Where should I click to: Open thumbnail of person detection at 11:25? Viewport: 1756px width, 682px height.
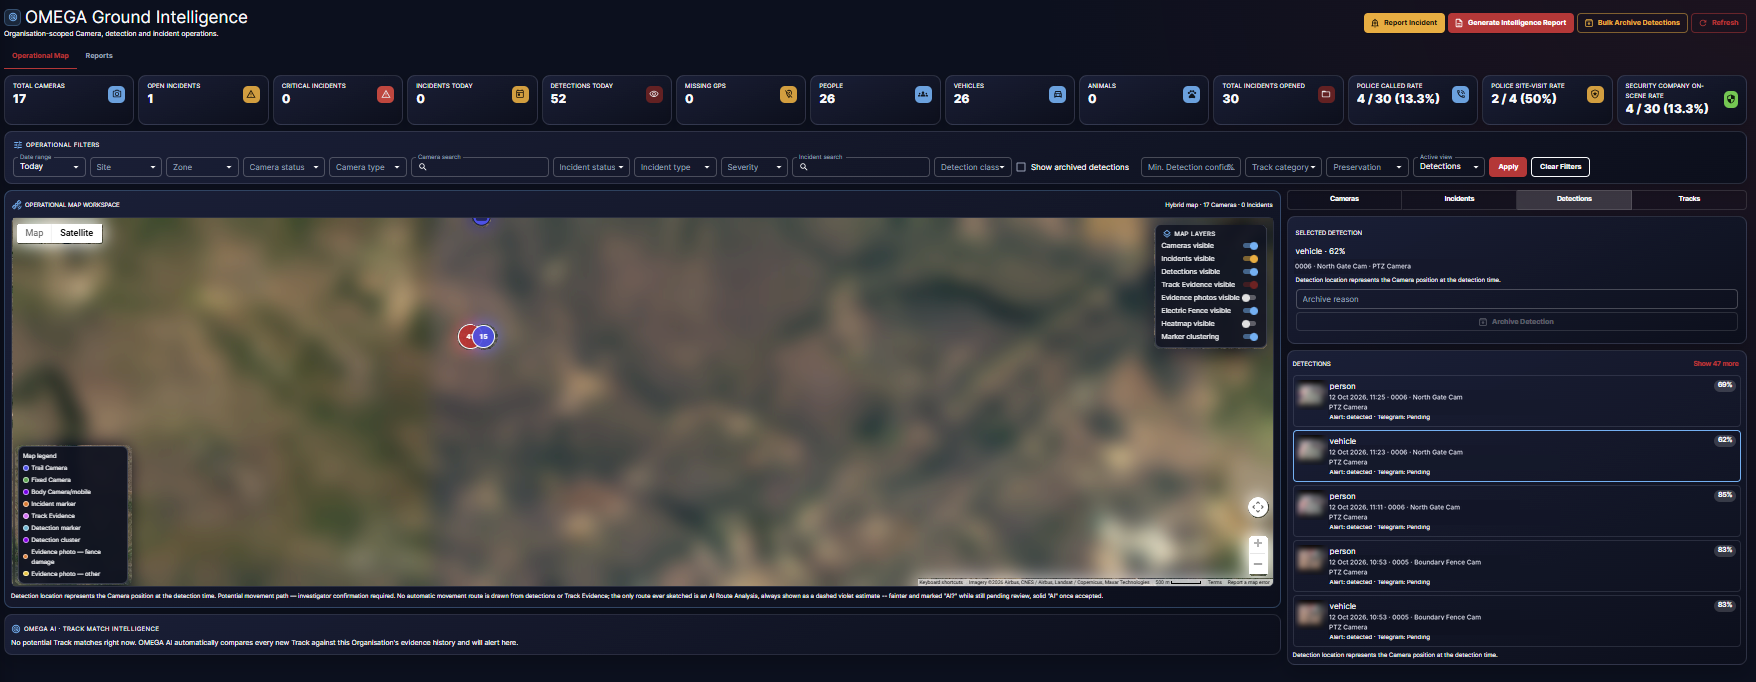click(1310, 394)
